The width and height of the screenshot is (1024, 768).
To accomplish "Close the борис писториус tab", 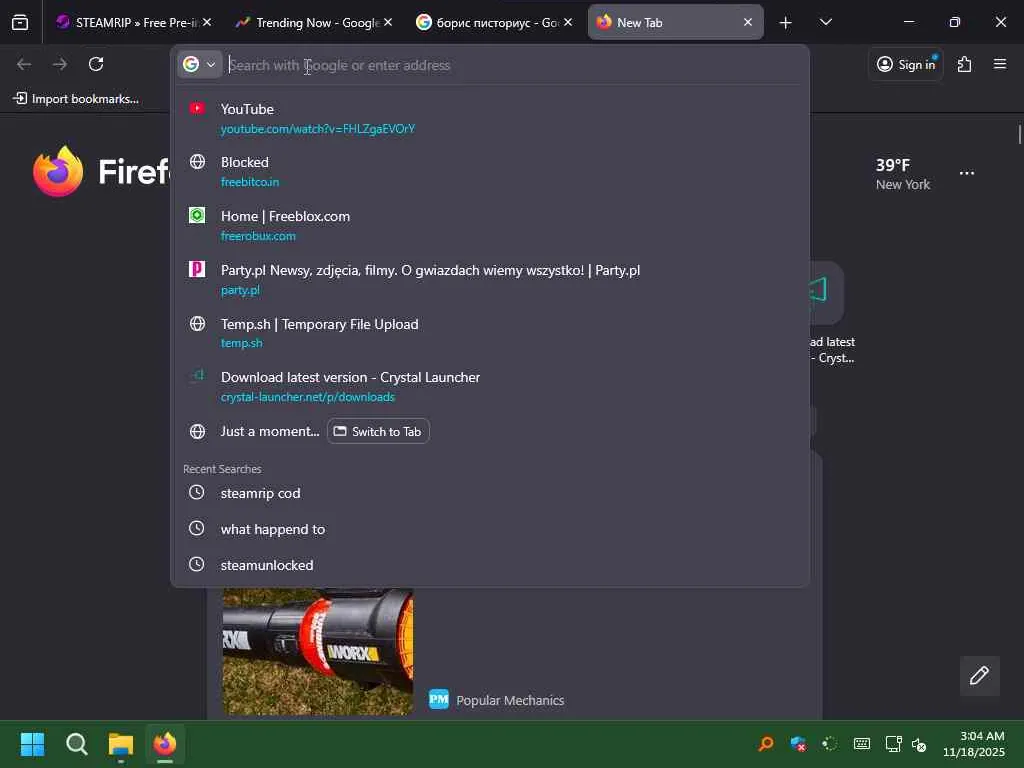I will pyautogui.click(x=568, y=22).
